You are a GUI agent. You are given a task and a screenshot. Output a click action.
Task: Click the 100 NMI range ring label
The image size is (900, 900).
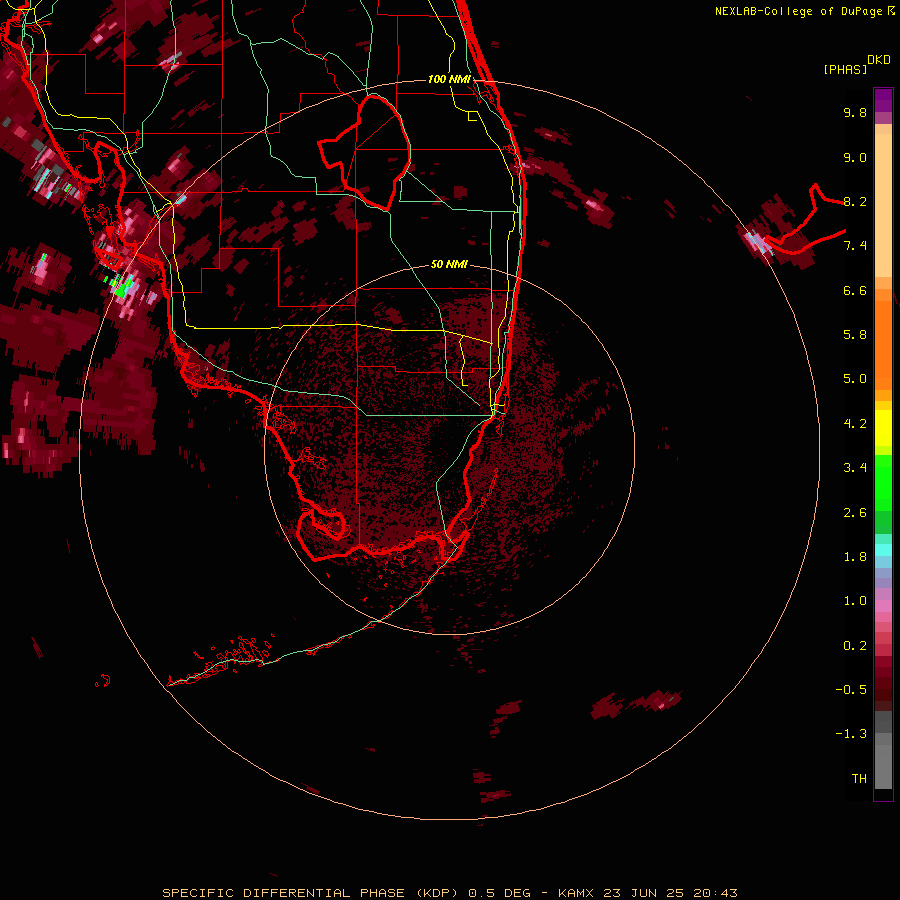click(x=449, y=79)
